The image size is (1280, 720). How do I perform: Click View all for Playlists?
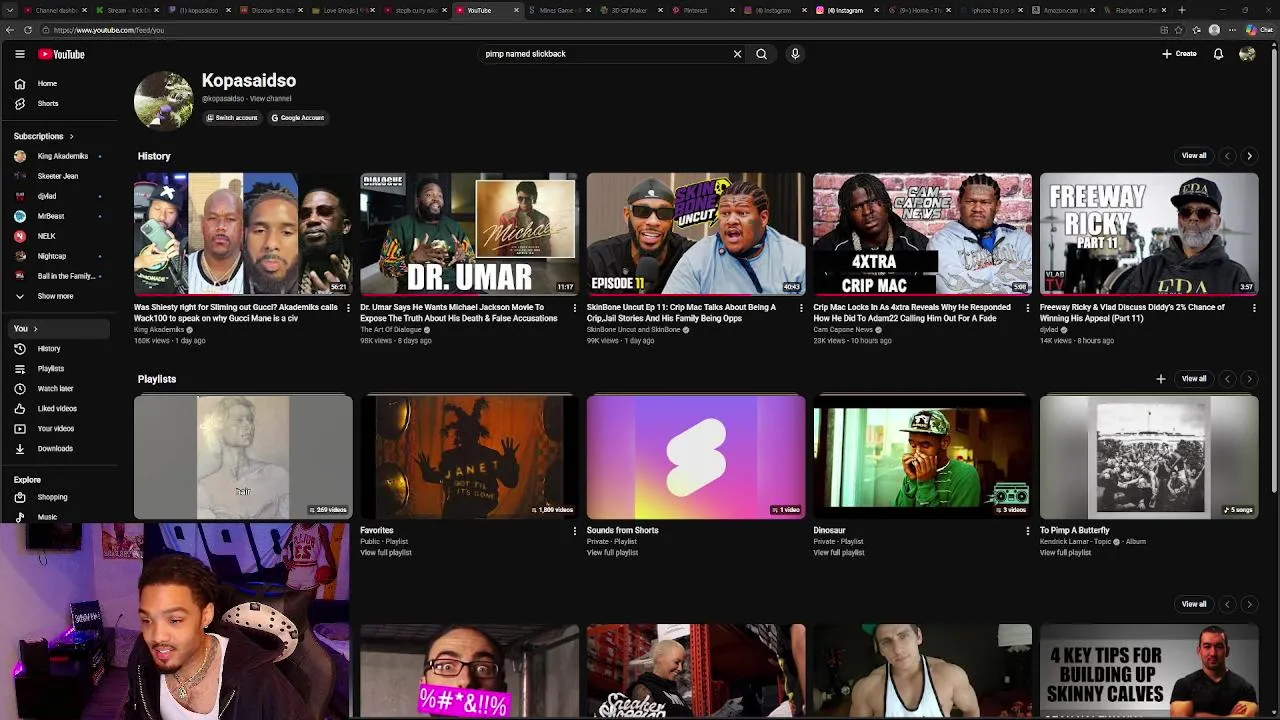click(x=1194, y=379)
